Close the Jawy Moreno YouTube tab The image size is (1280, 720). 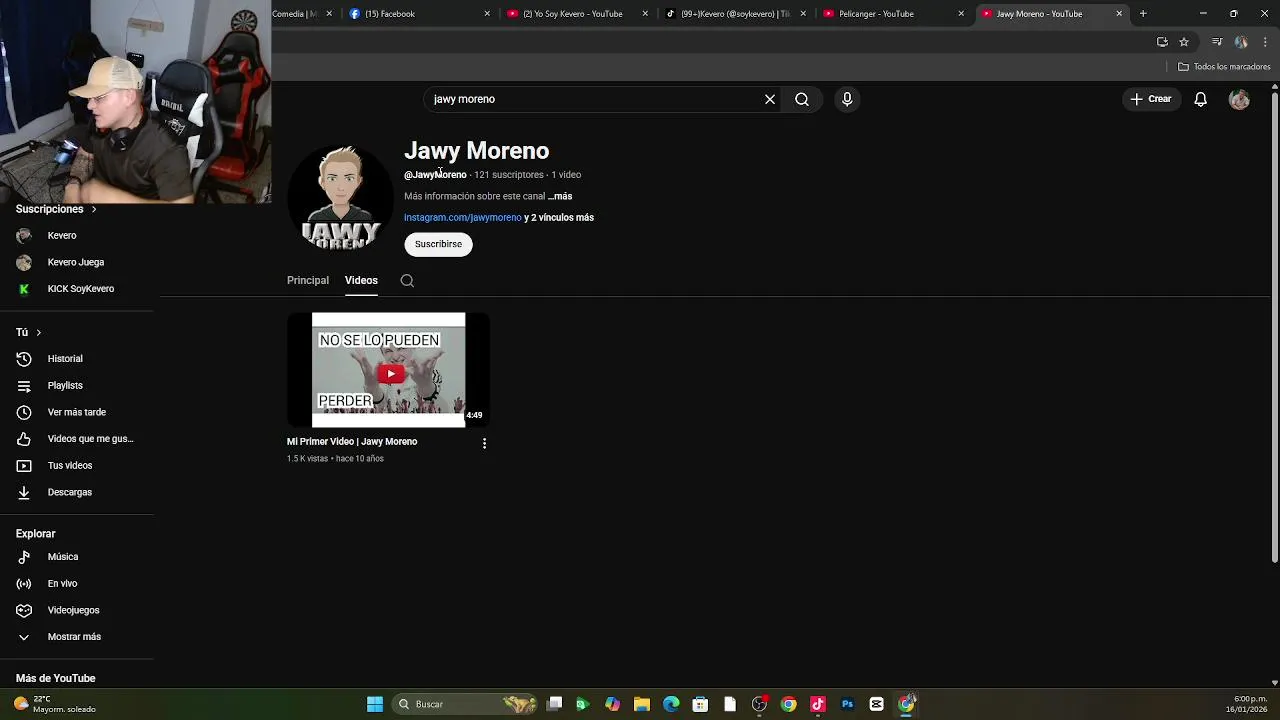[x=1119, y=14]
